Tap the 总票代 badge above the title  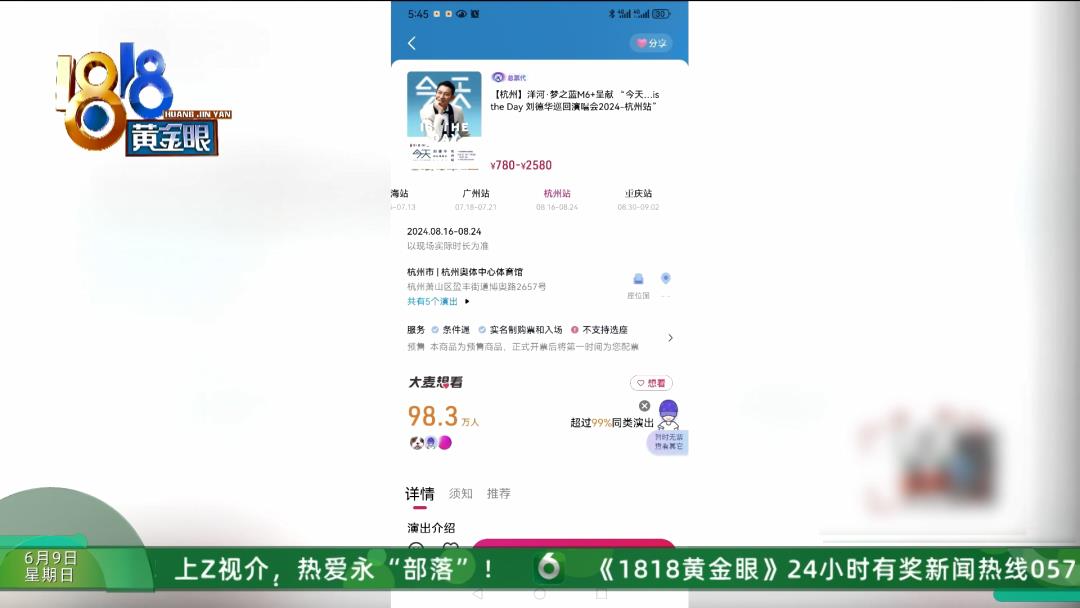click(x=509, y=78)
